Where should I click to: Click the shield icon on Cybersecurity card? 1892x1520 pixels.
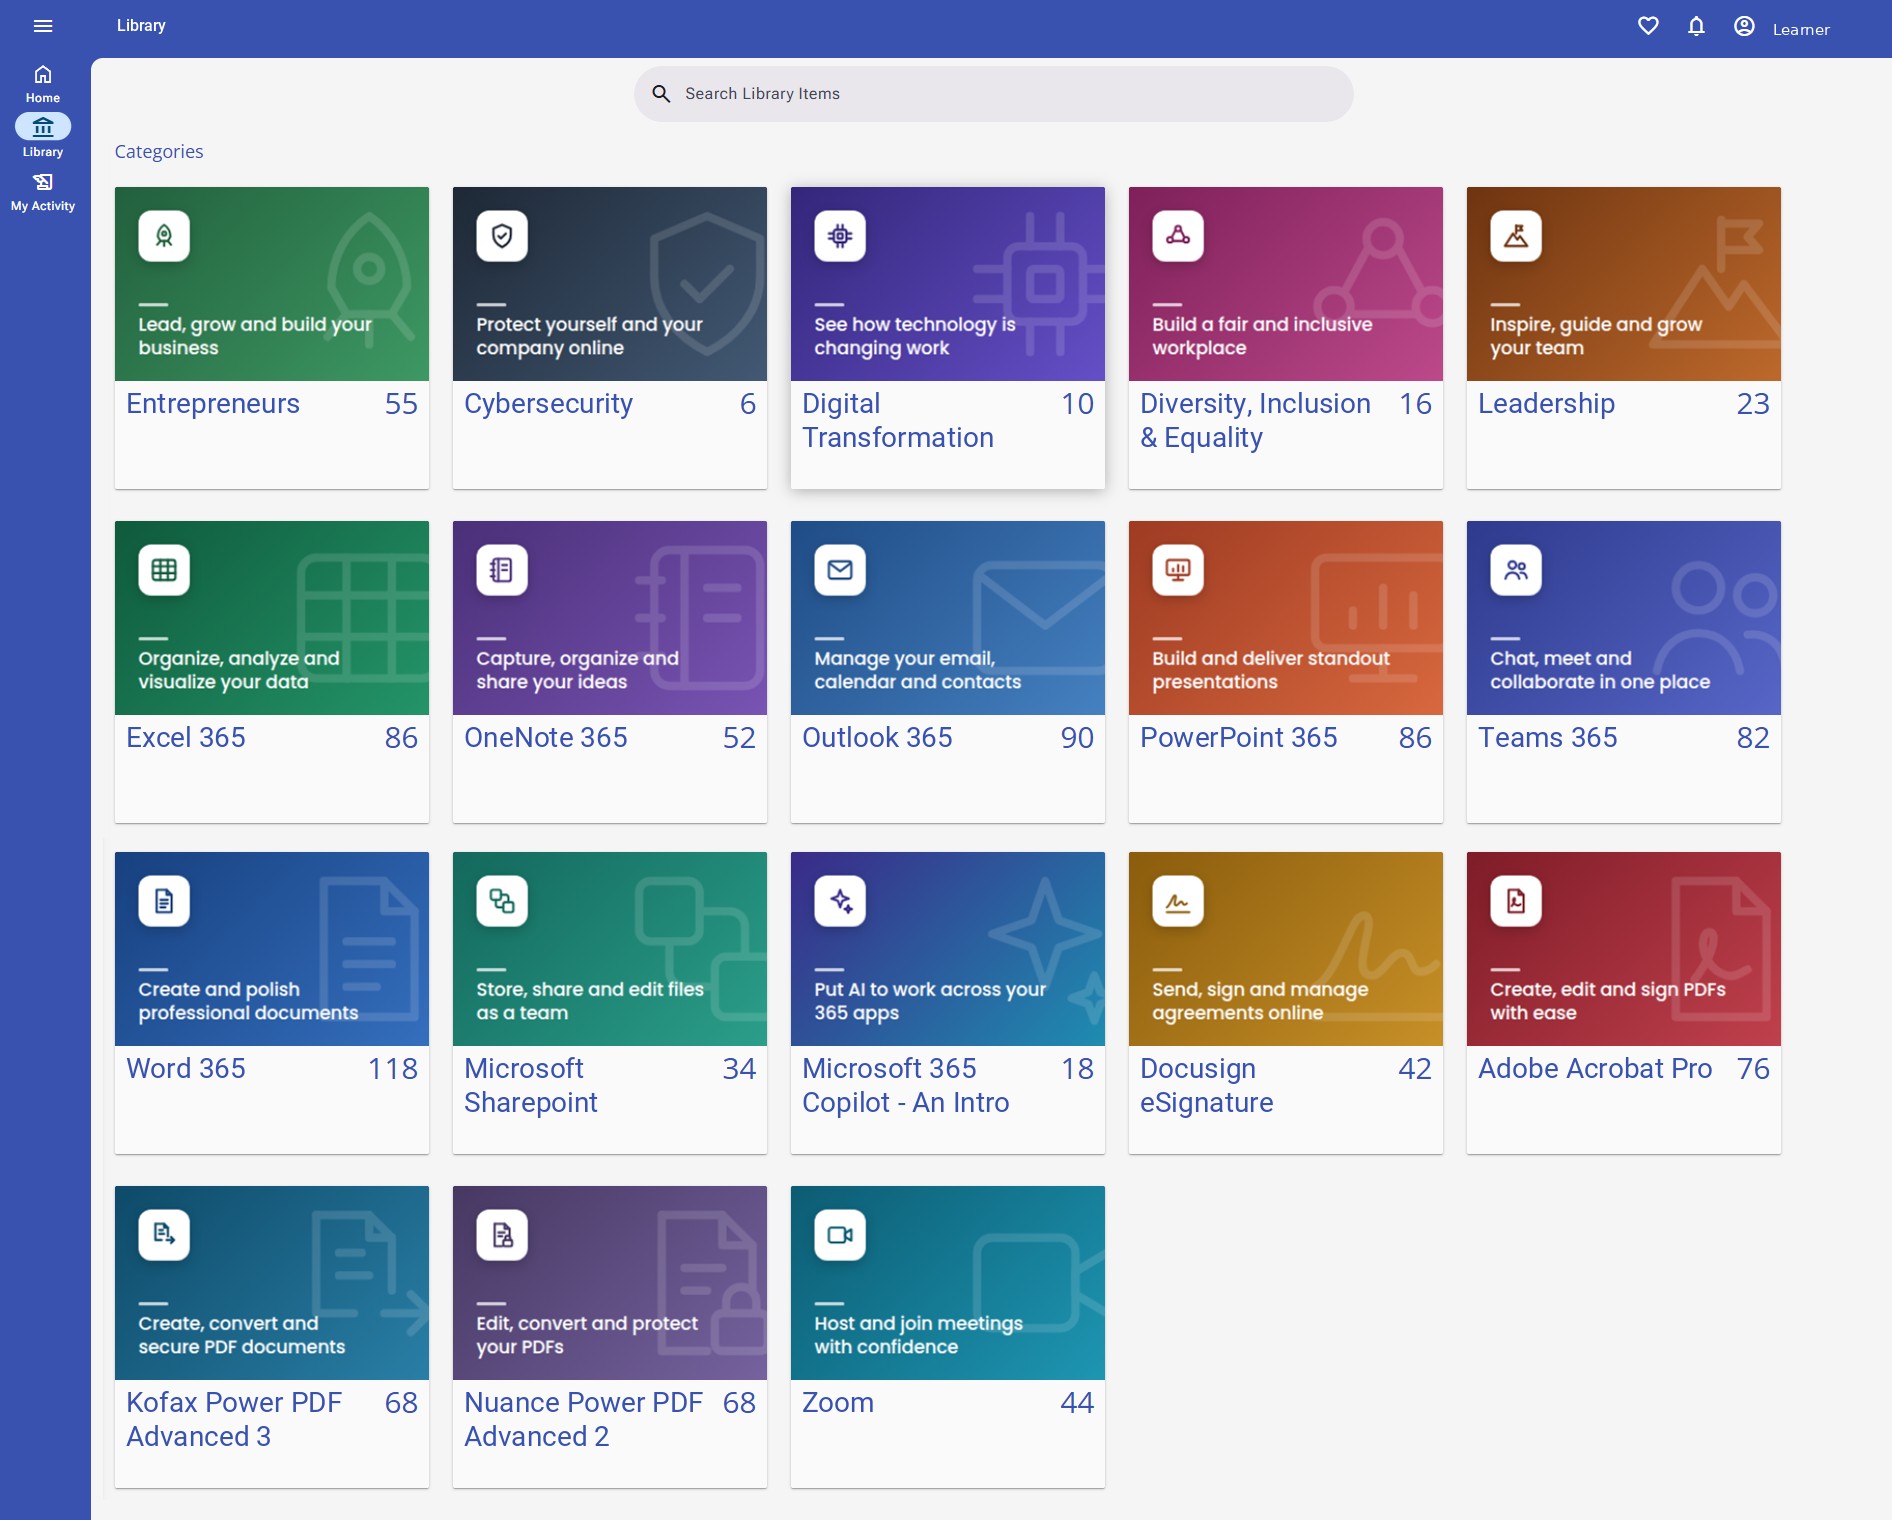click(x=502, y=236)
